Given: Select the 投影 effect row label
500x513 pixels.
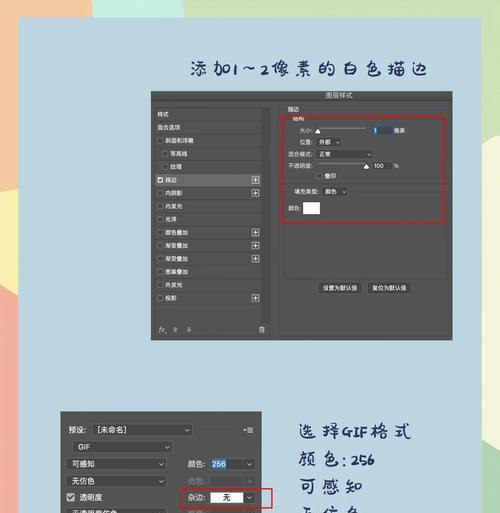Looking at the screenshot, I should pos(171,298).
